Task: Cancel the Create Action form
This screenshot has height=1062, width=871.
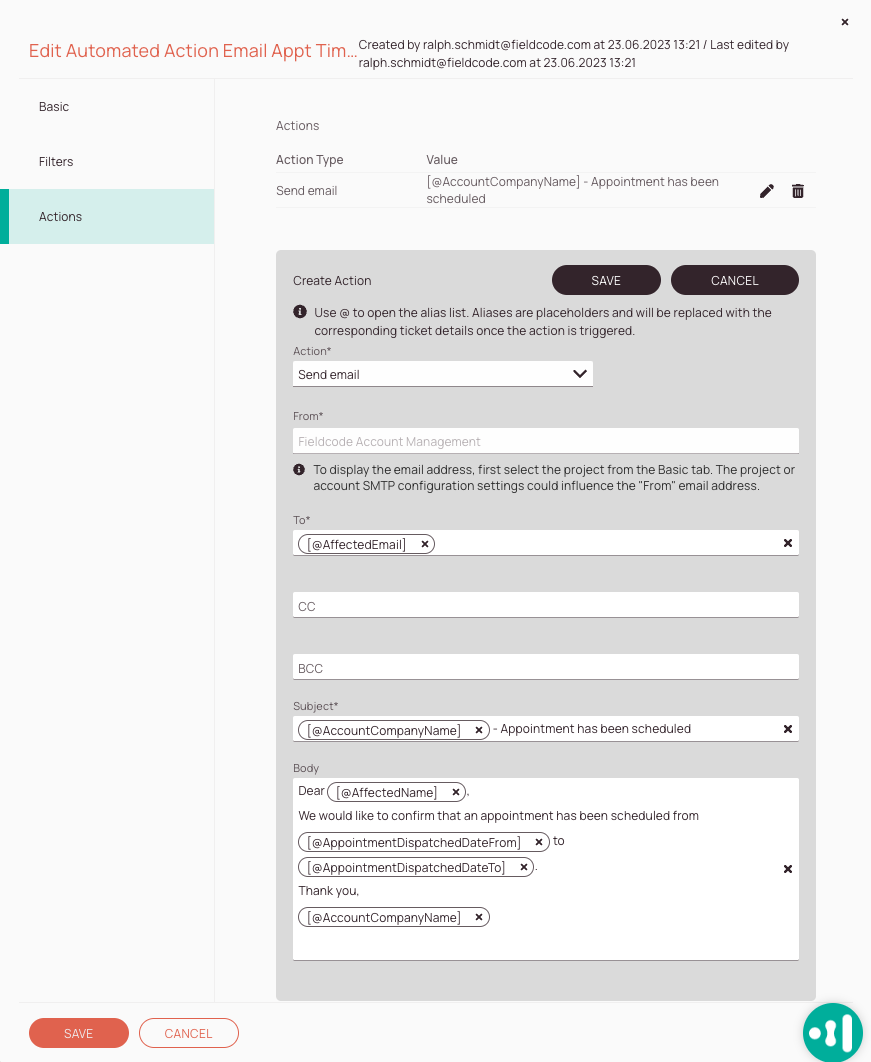Action: (734, 280)
